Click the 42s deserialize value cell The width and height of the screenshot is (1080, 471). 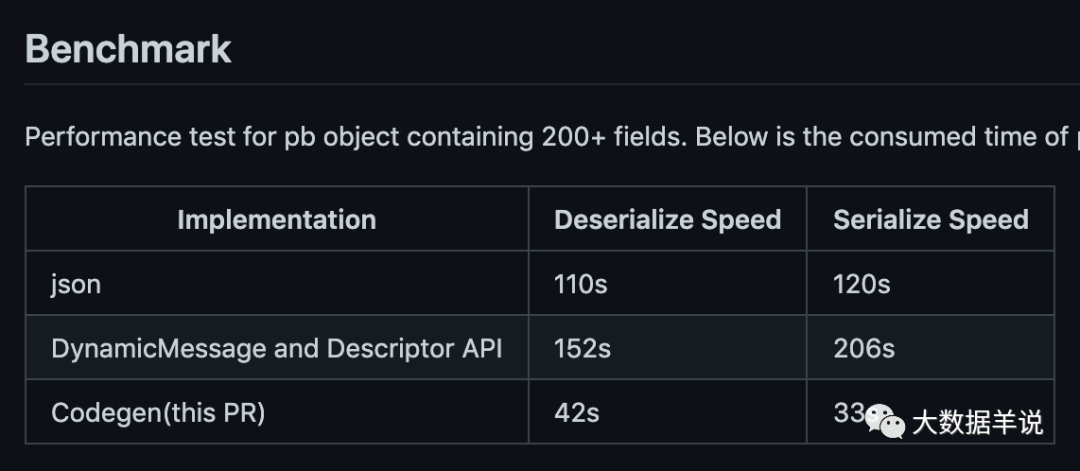[576, 412]
